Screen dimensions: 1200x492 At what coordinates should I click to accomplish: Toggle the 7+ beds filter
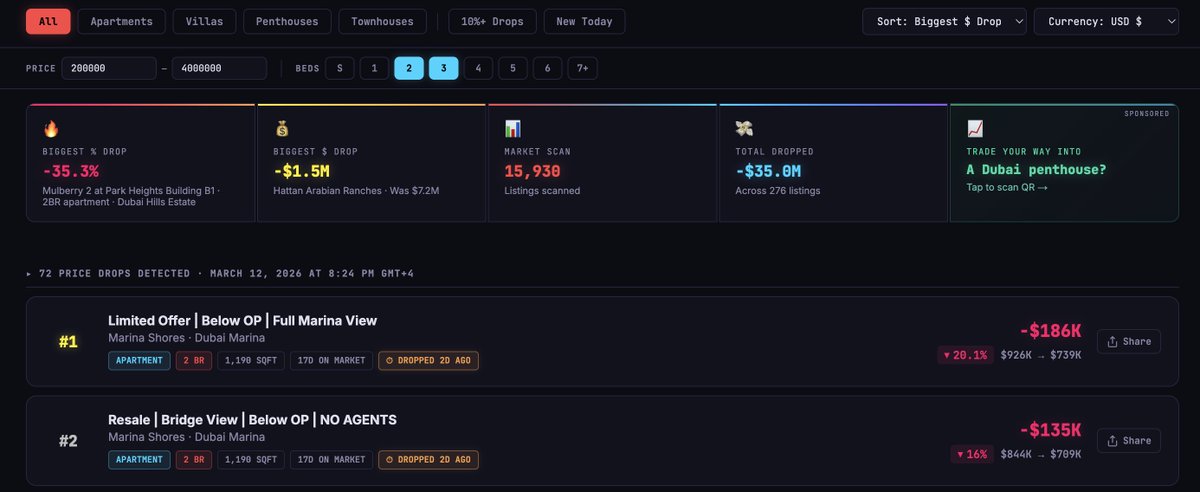[x=583, y=68]
